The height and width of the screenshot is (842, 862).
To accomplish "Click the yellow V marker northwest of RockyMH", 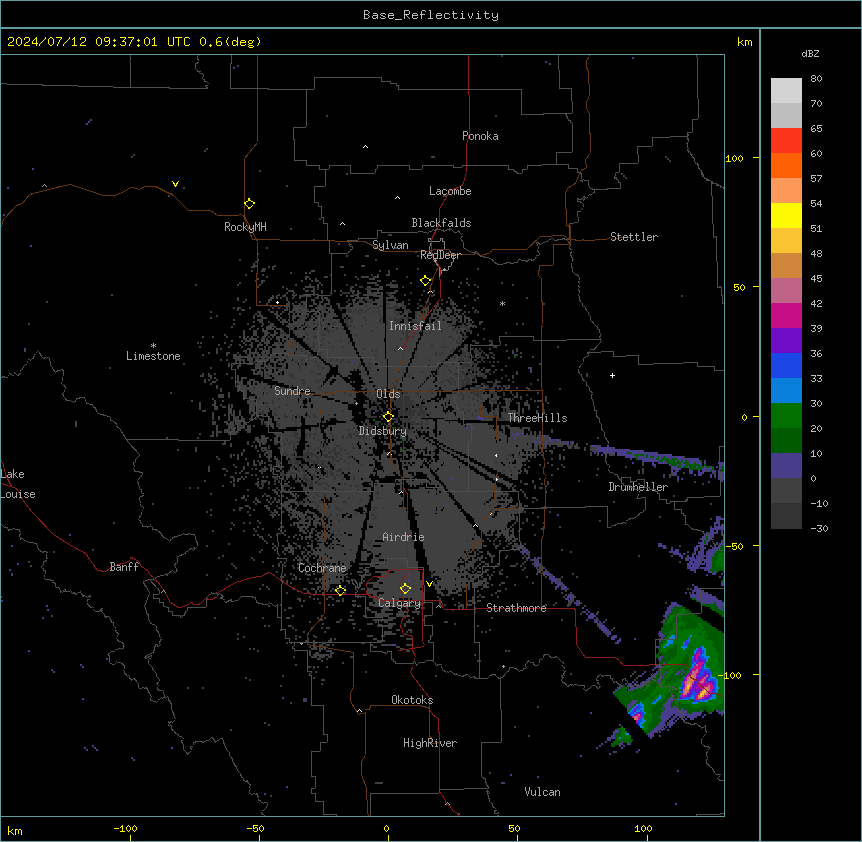I will point(175,184).
